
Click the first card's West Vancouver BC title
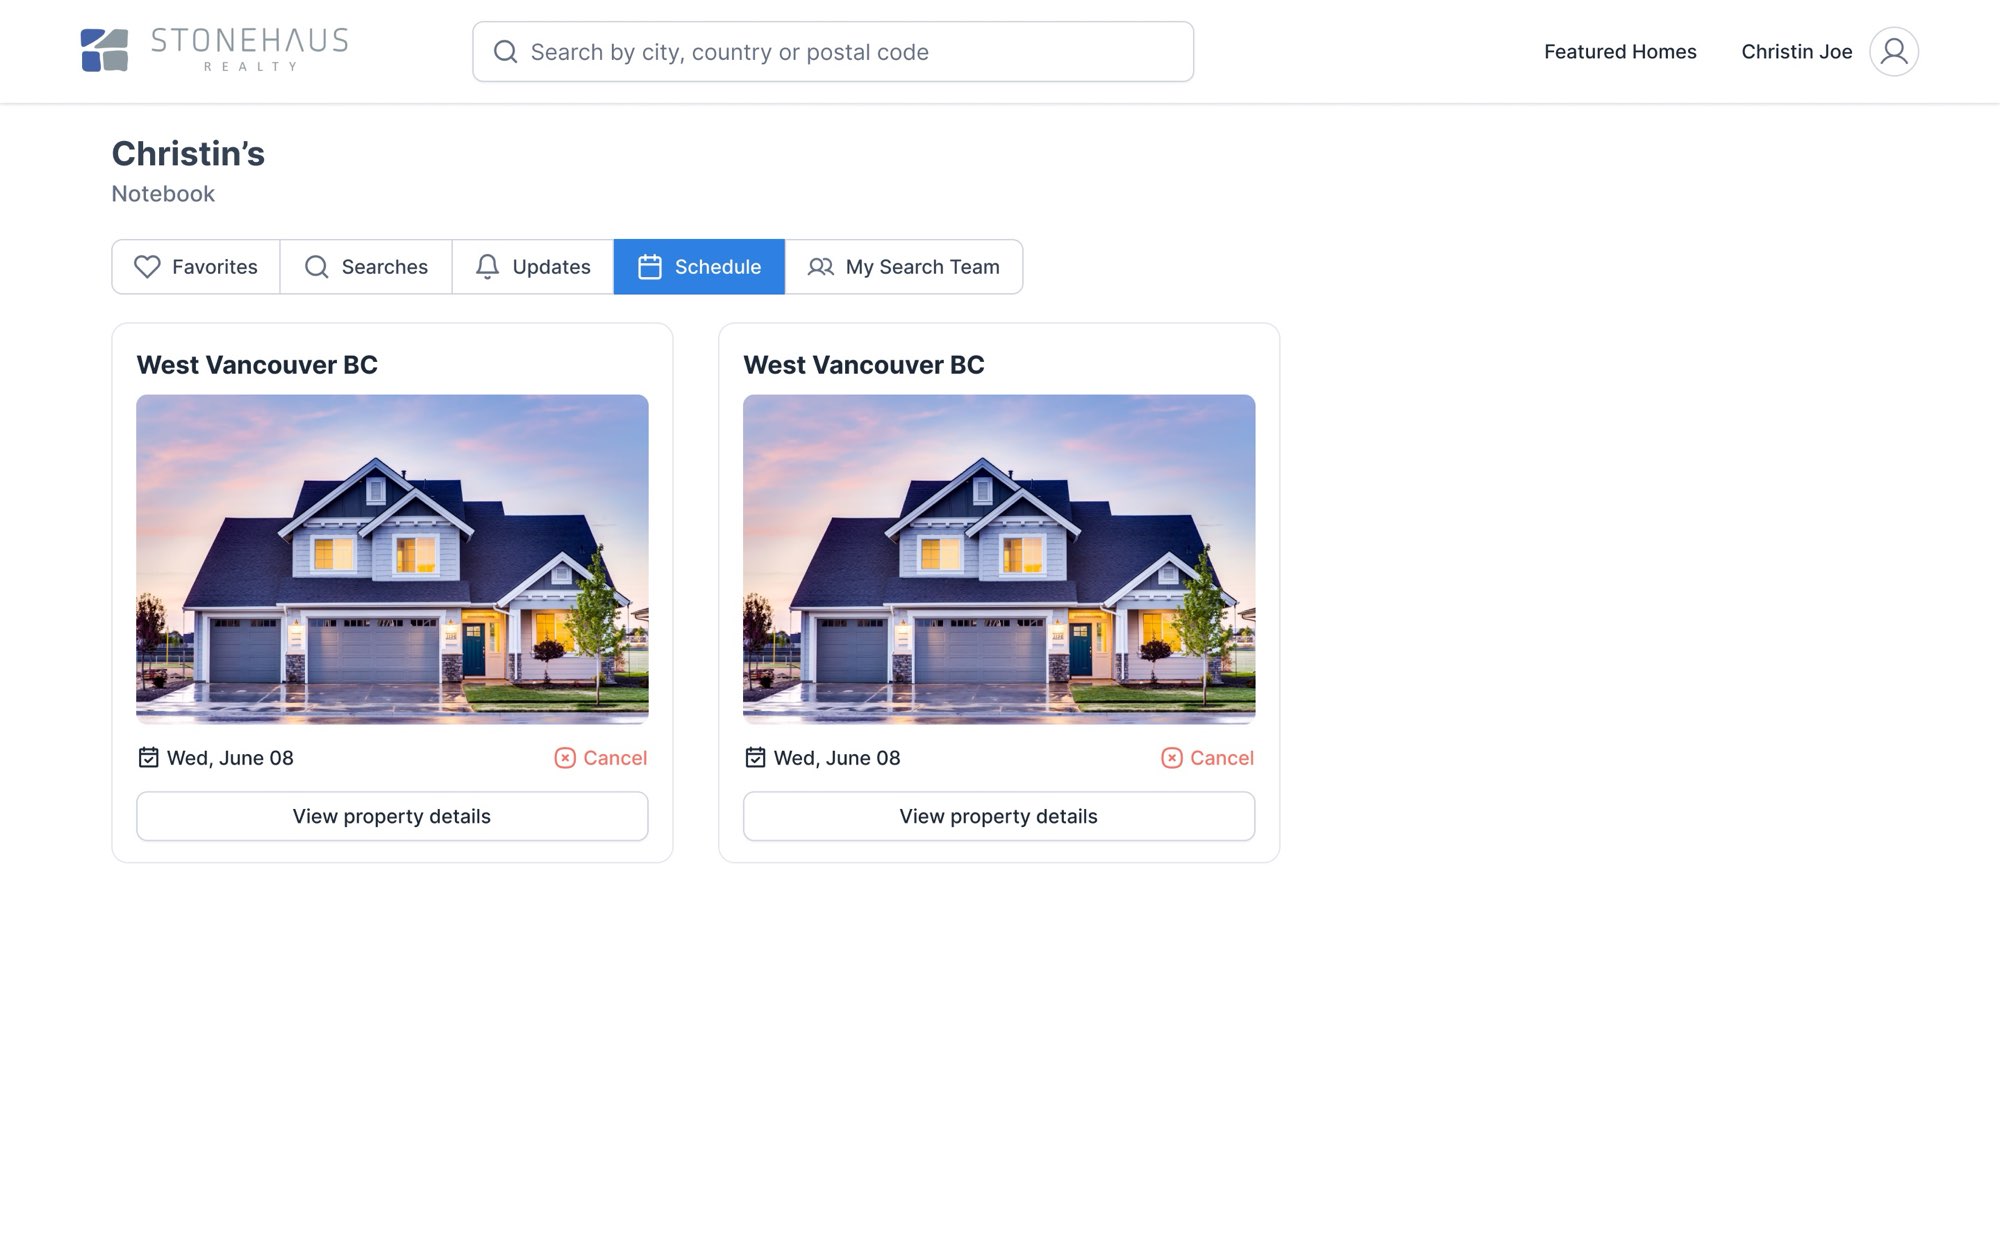point(257,365)
